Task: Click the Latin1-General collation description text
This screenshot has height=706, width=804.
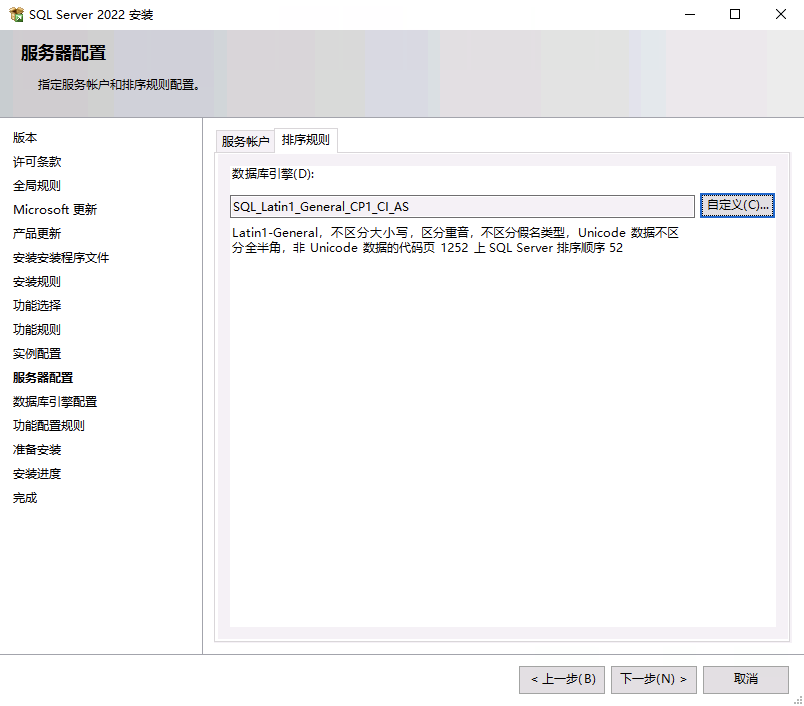Action: point(455,240)
